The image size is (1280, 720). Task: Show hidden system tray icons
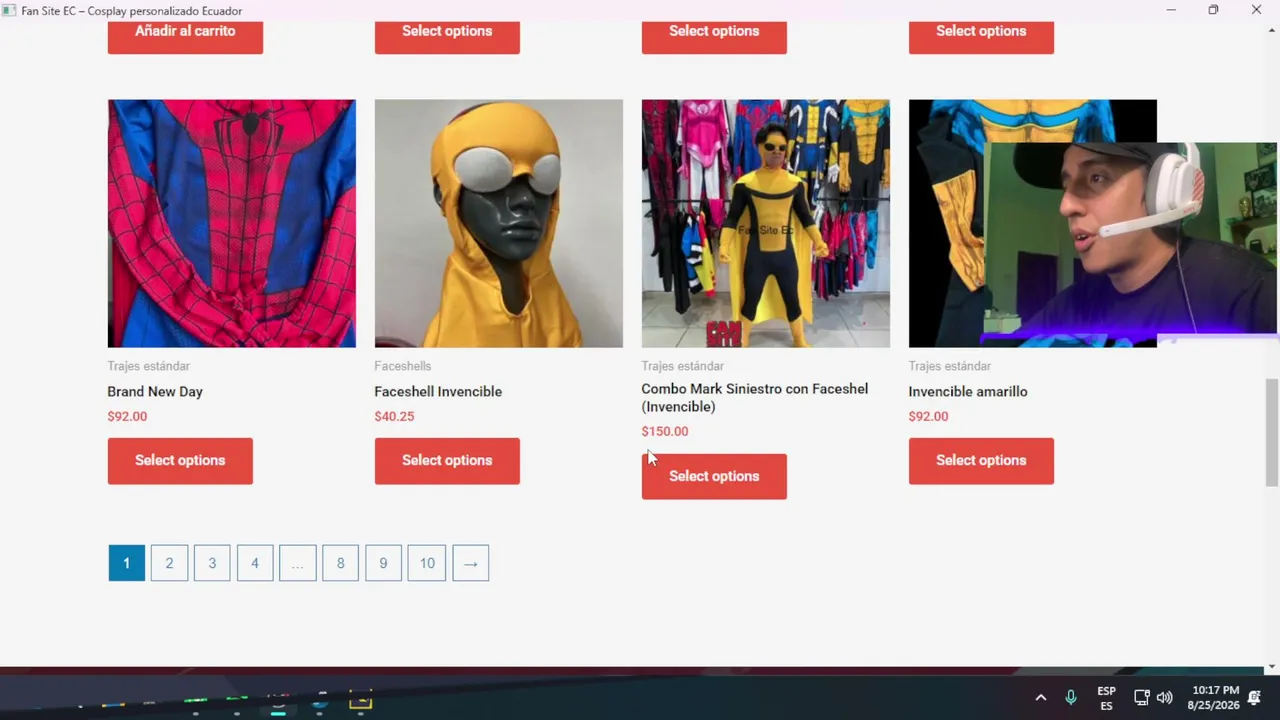(x=1041, y=698)
